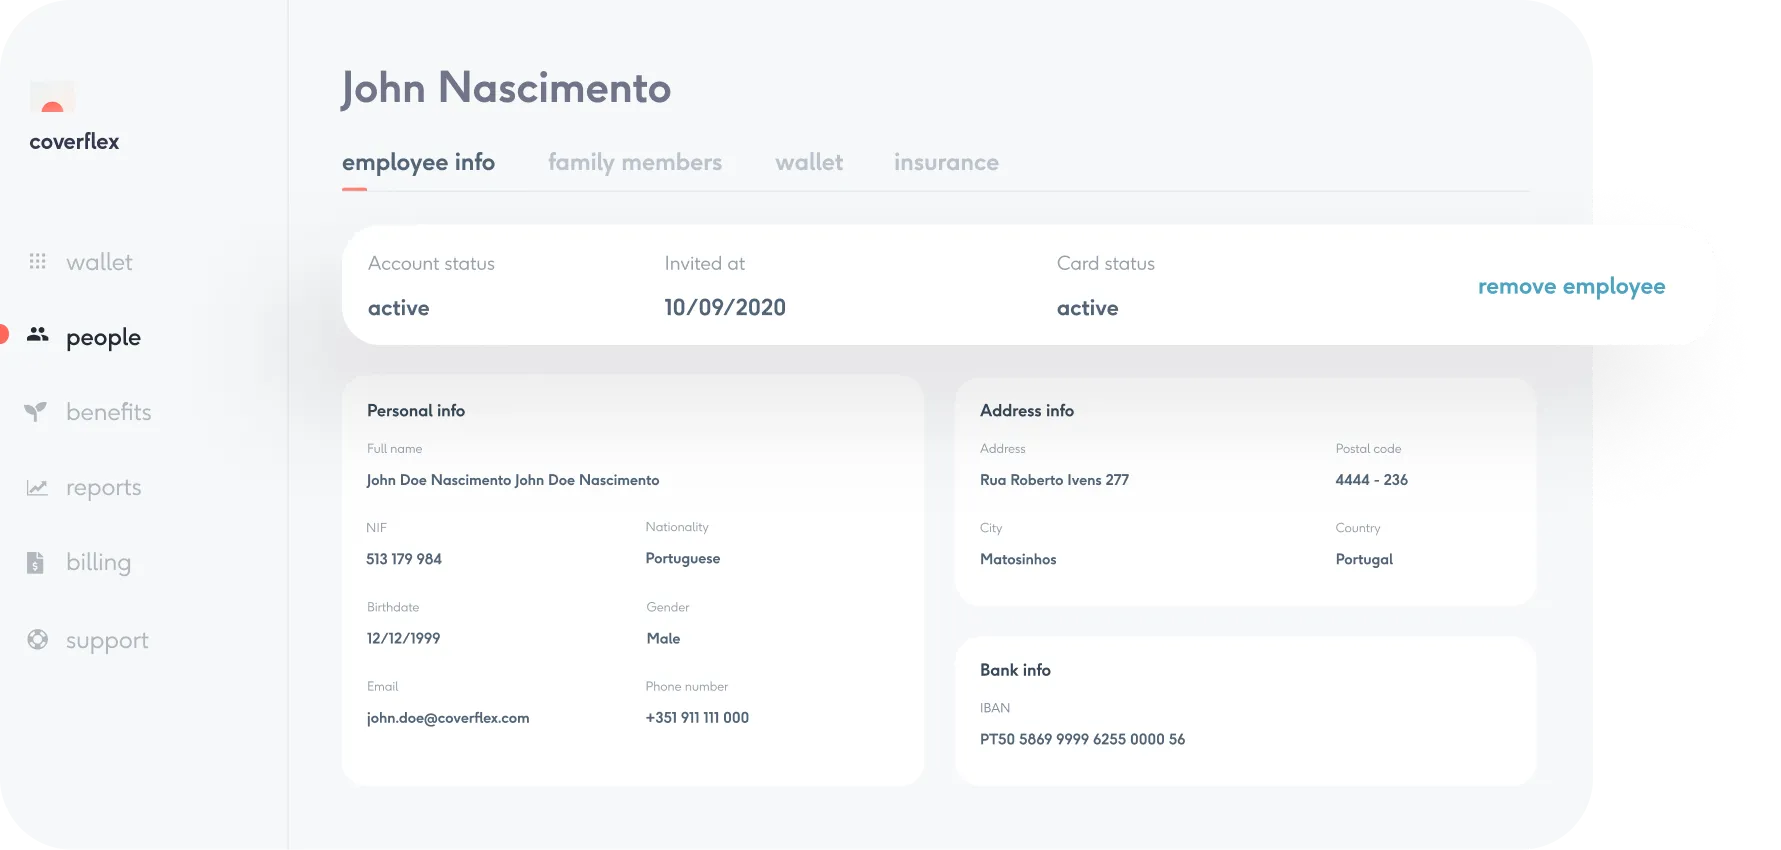Viewport: 1781px width, 850px height.
Task: Open the billing section label
Action: pos(98,562)
